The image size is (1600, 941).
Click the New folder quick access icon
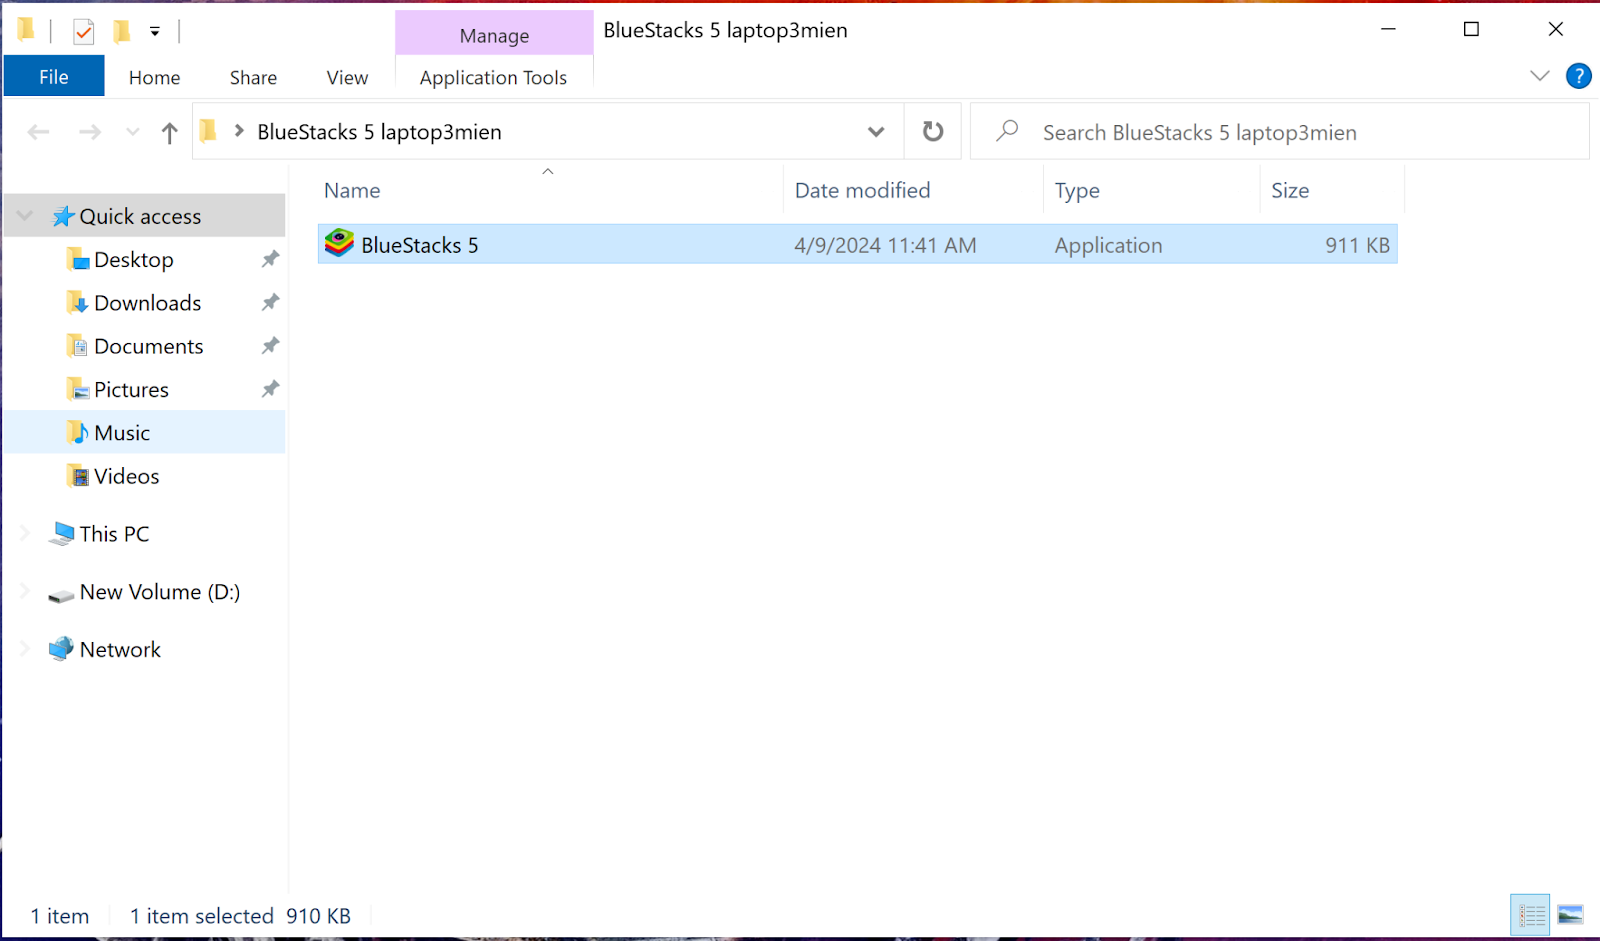click(x=121, y=32)
